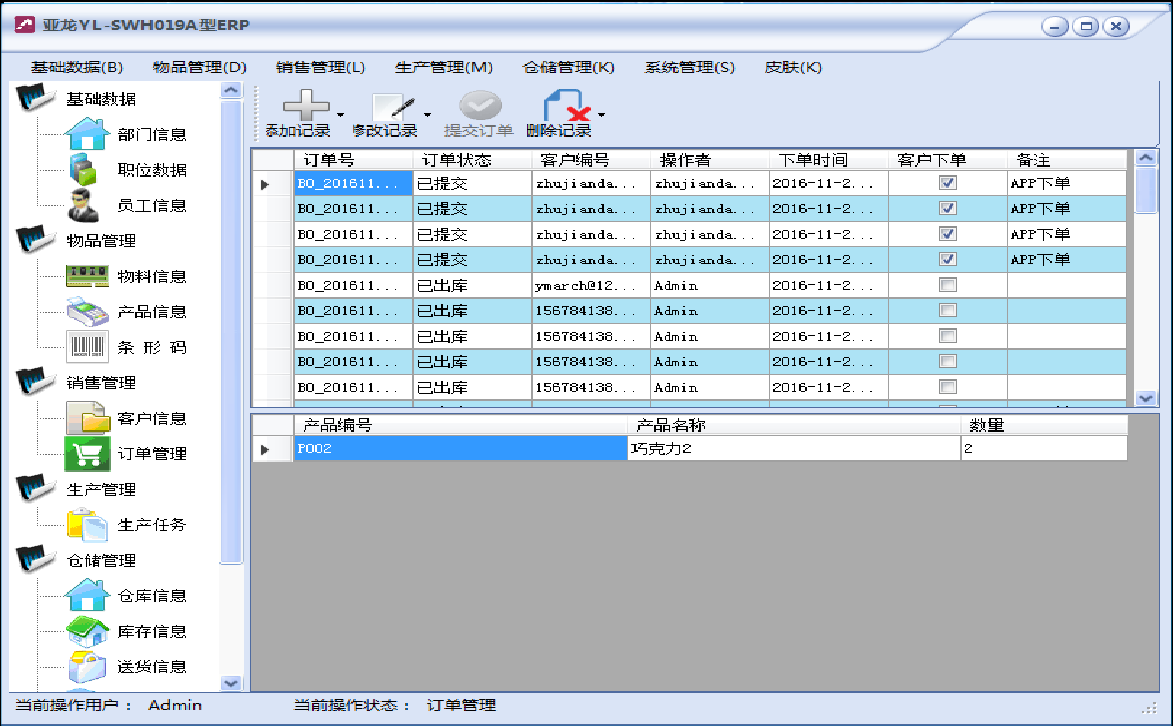The image size is (1173, 726).
Task: Select product name cell 巧克力2
Action: pyautogui.click(x=794, y=448)
